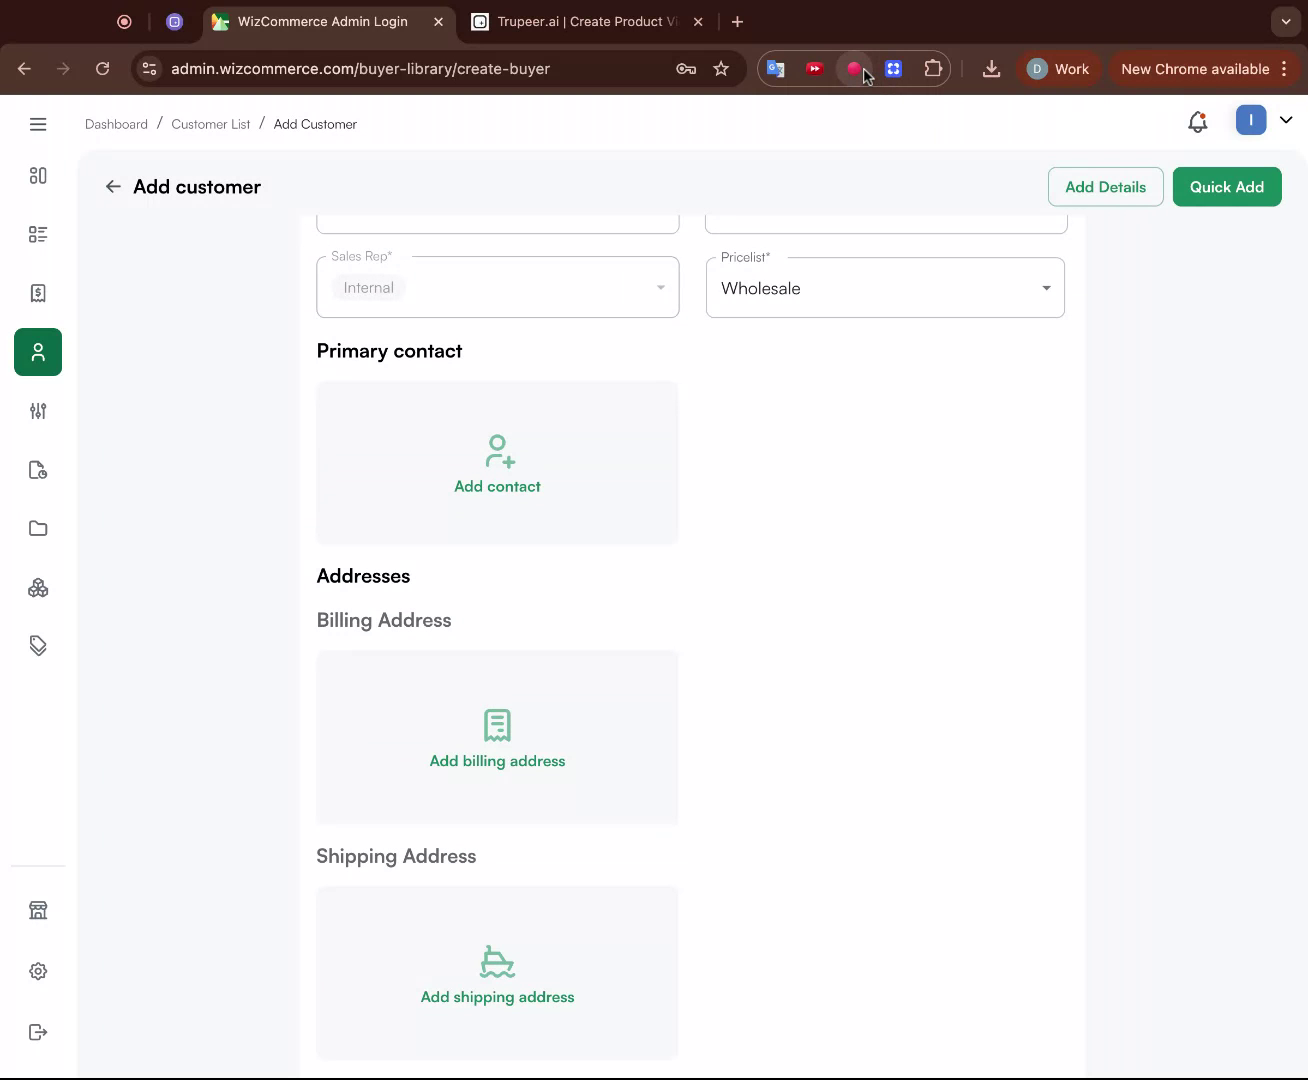This screenshot has height=1080, width=1308.
Task: Click the red video extension icon
Action: 814,69
